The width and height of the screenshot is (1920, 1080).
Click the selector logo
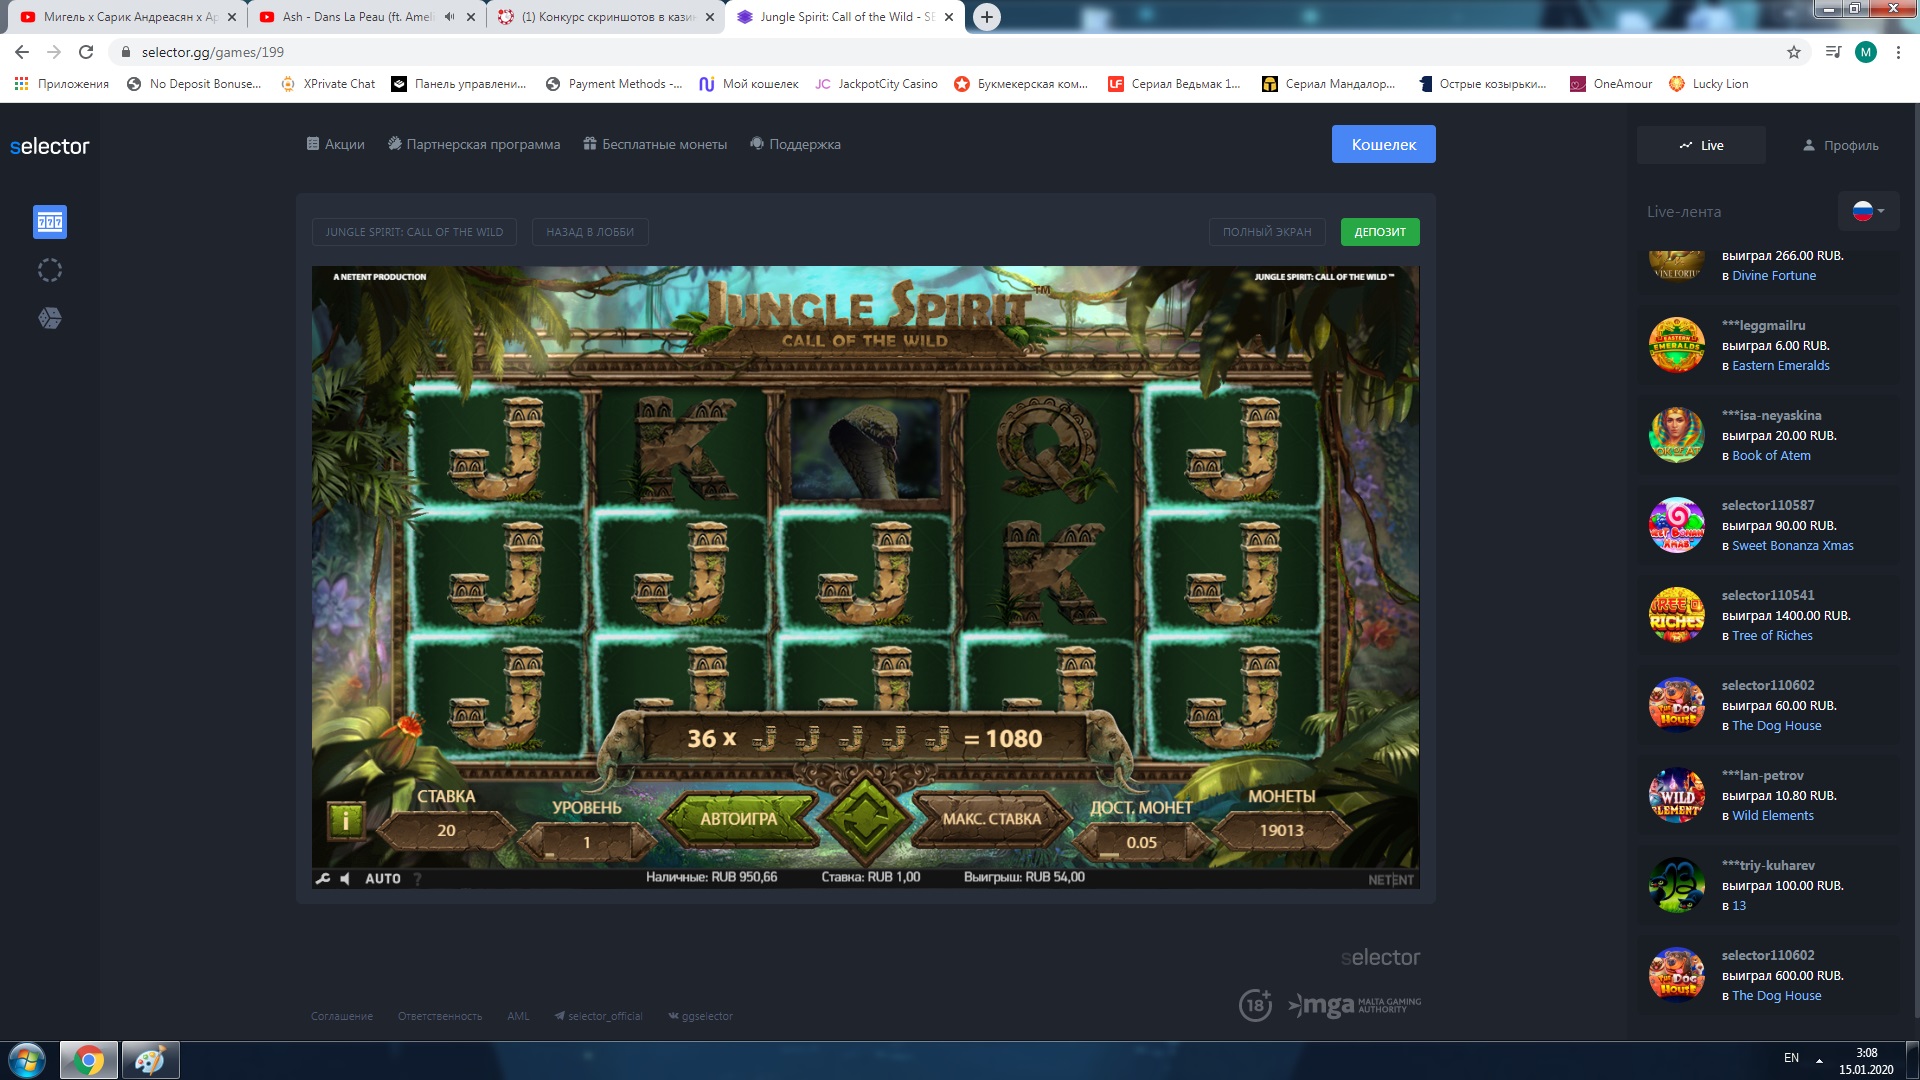coord(50,146)
